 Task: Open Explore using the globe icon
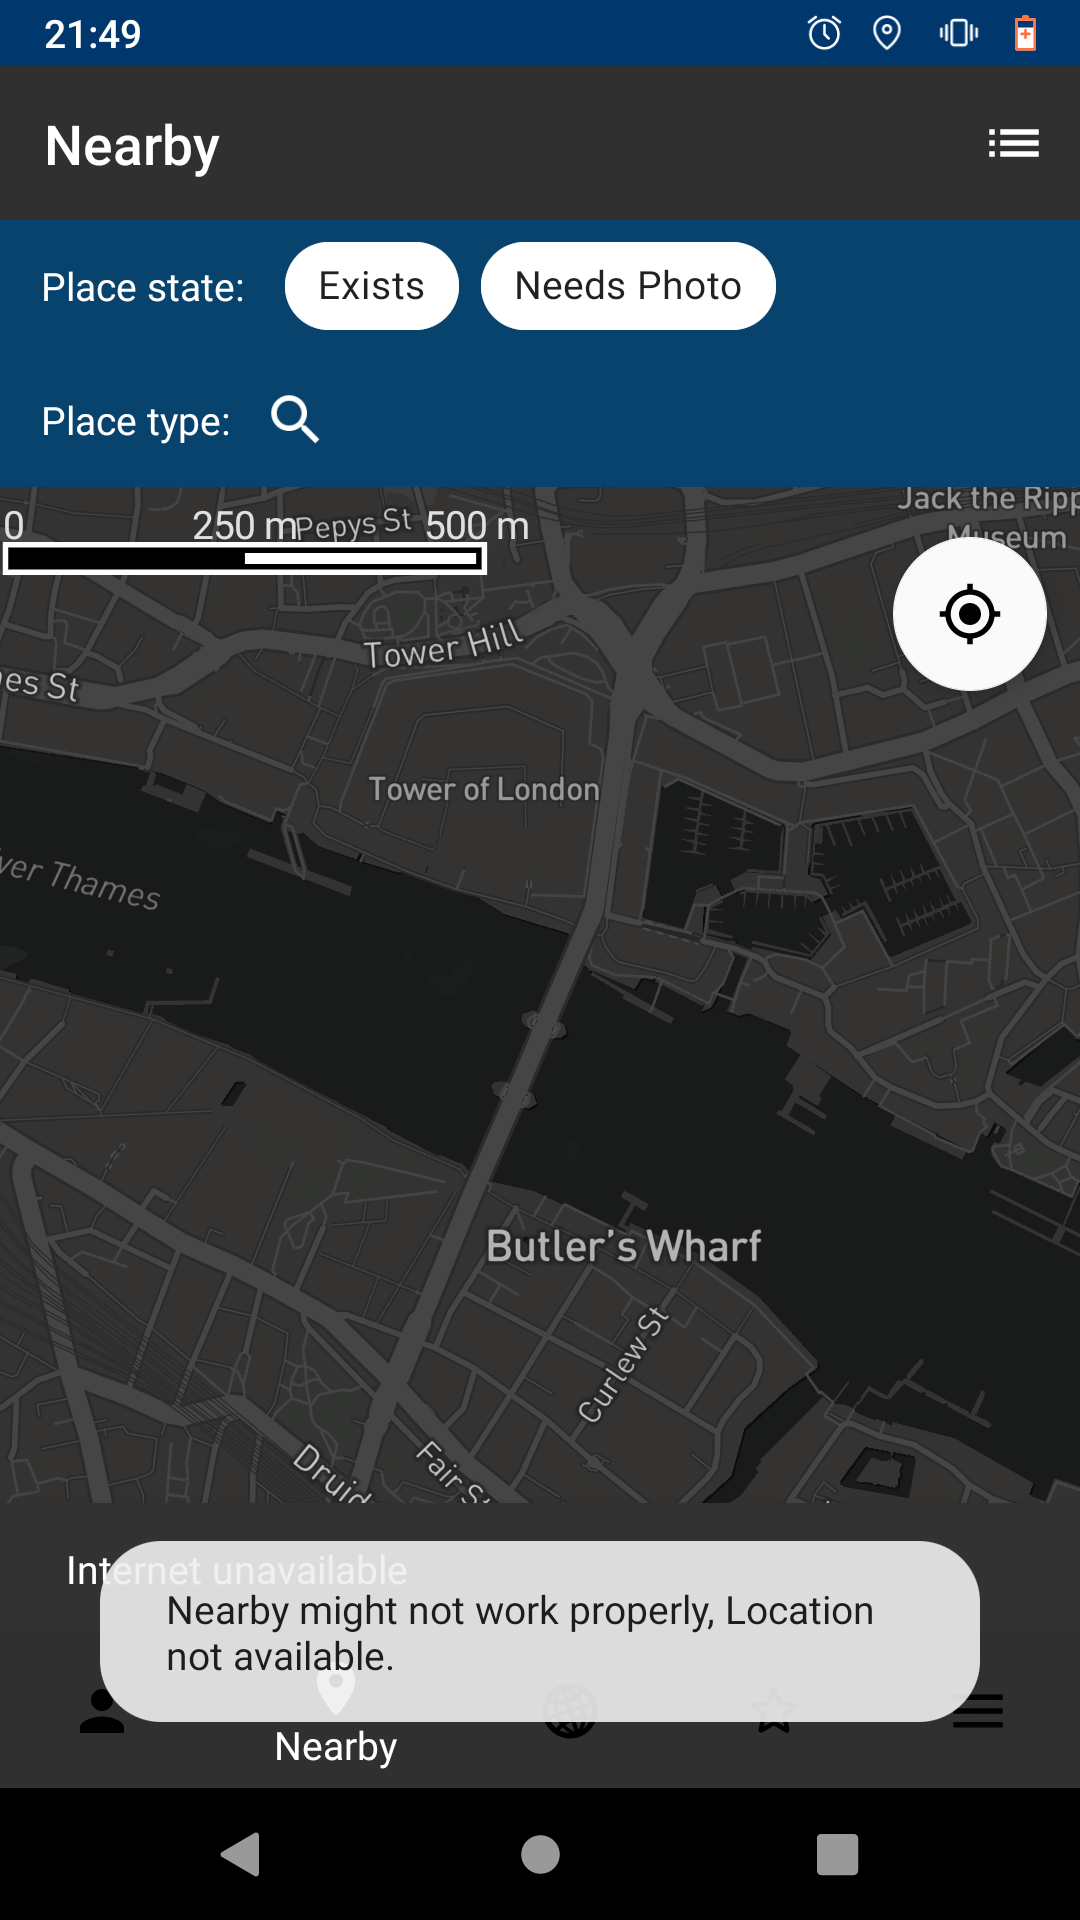(x=571, y=1710)
